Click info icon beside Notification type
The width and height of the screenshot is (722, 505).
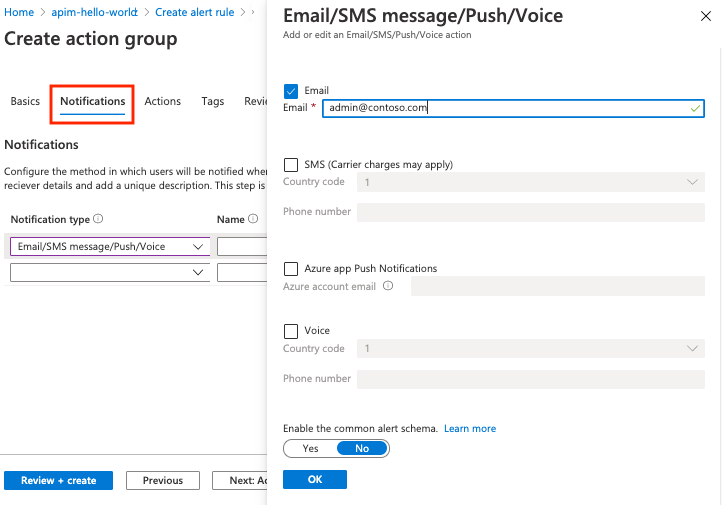(98, 219)
